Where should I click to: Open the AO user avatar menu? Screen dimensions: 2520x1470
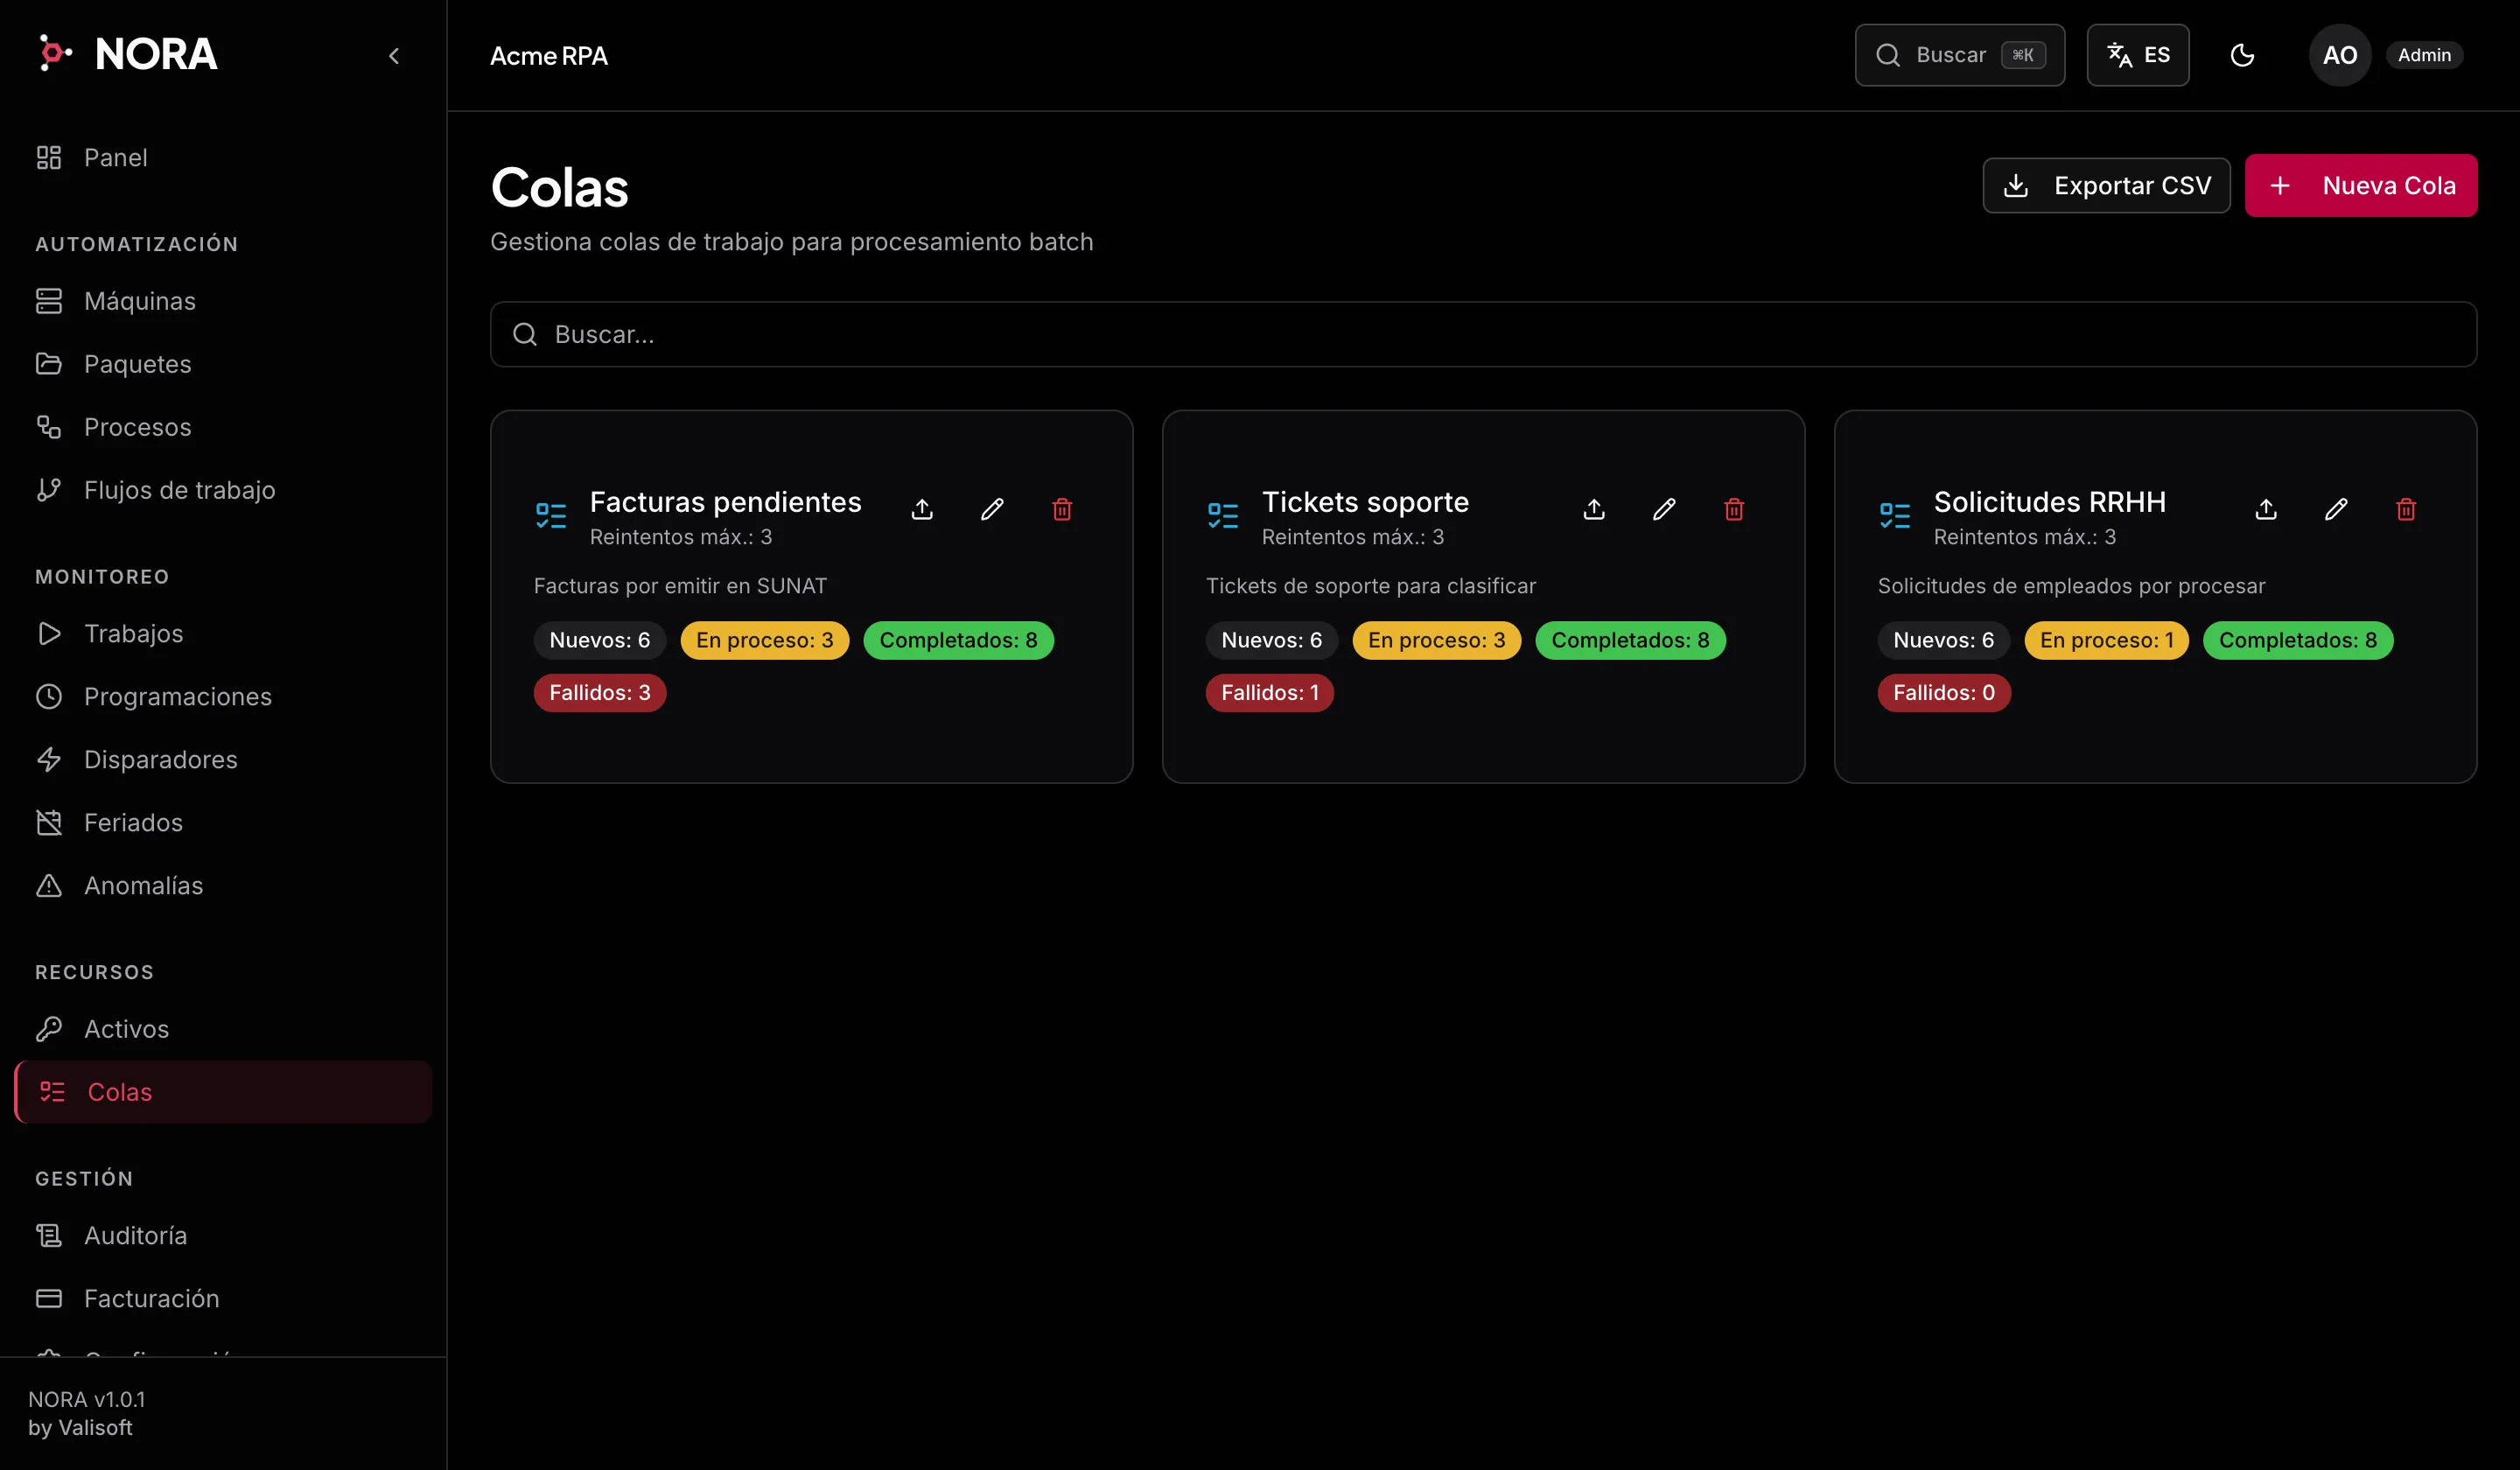click(x=2340, y=55)
